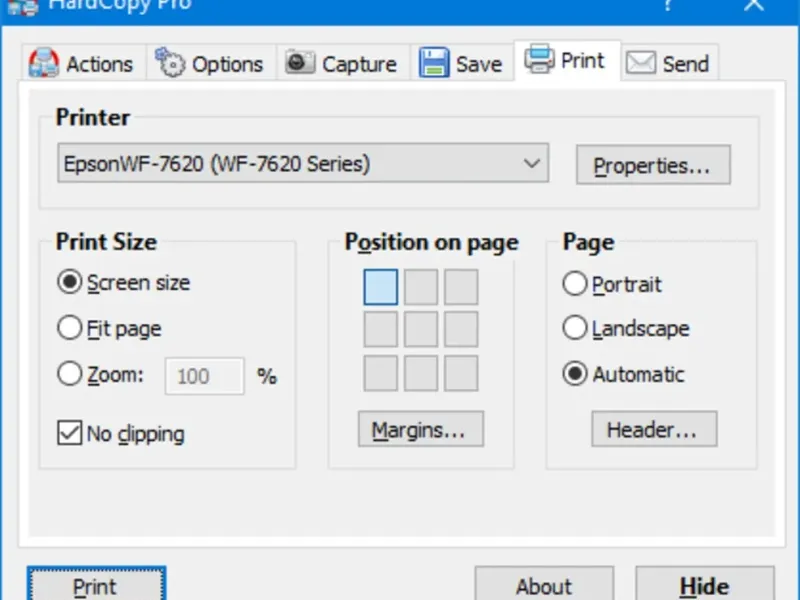Choose Portrait page orientation
The height and width of the screenshot is (600, 800).
tap(612, 284)
